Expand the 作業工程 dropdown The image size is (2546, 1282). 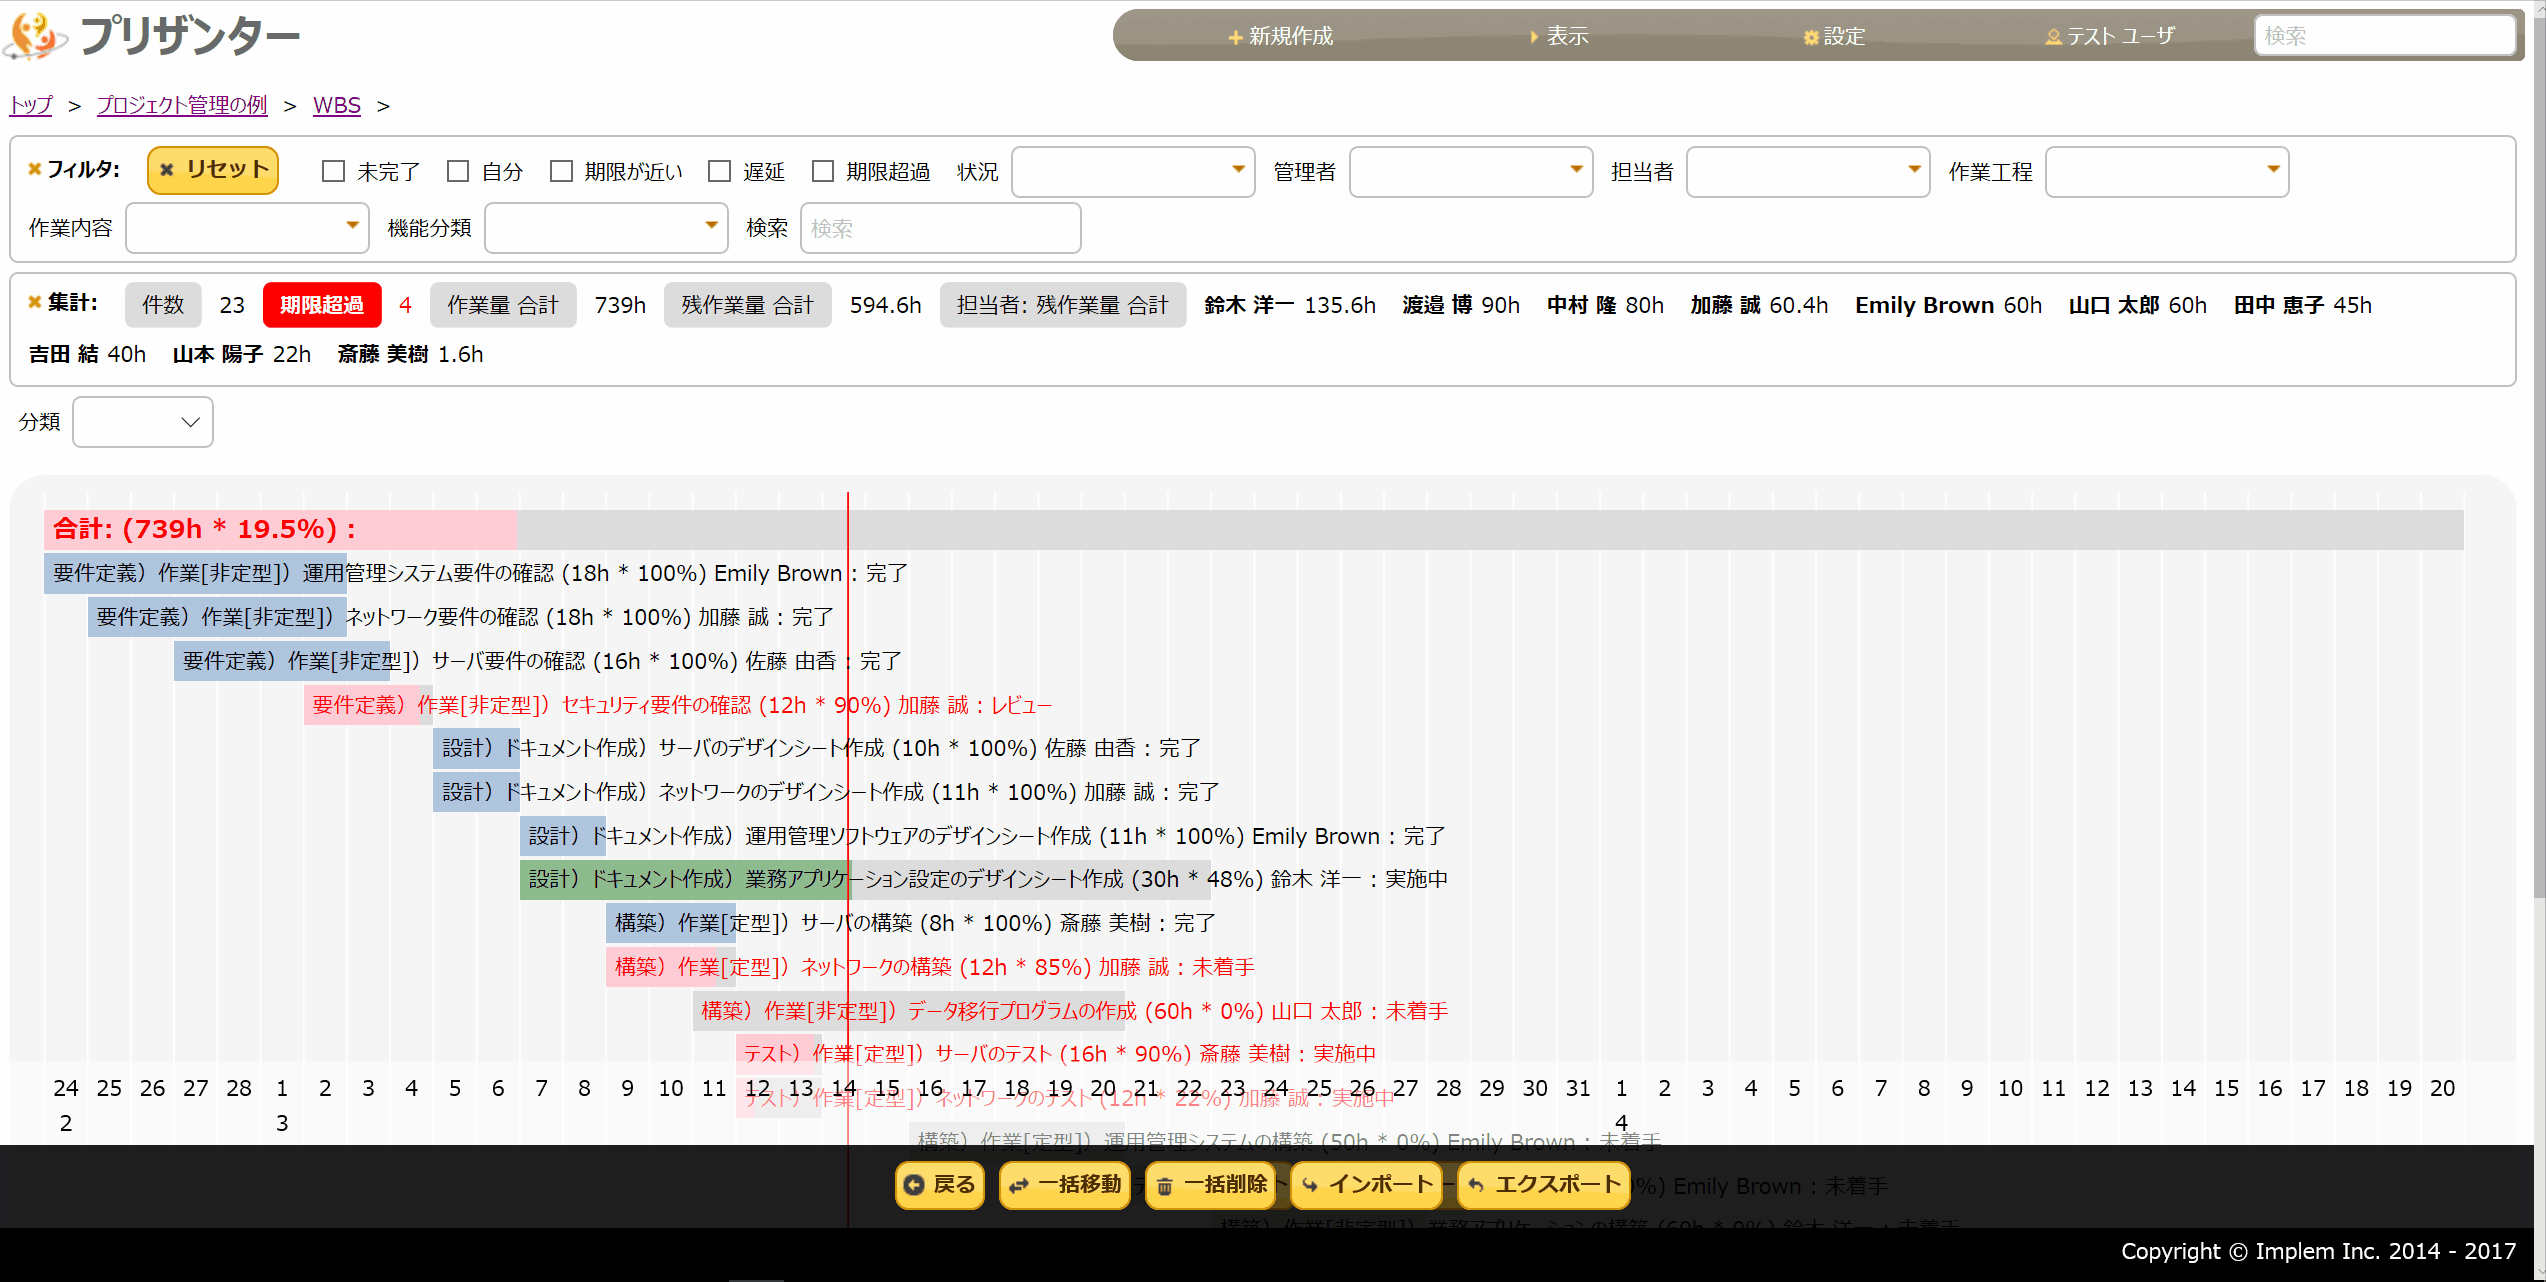[2167, 171]
